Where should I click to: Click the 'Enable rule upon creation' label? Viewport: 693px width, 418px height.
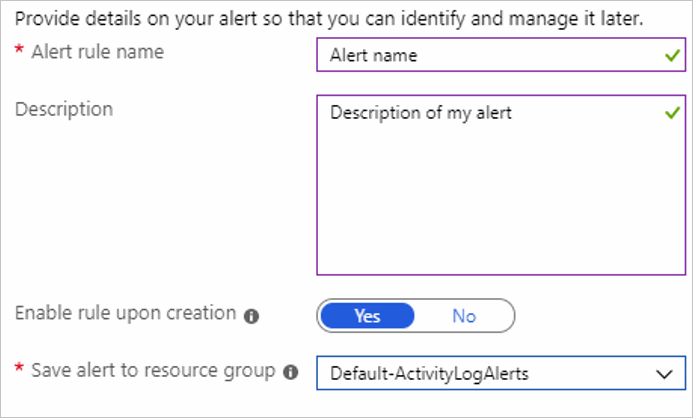tap(126, 314)
